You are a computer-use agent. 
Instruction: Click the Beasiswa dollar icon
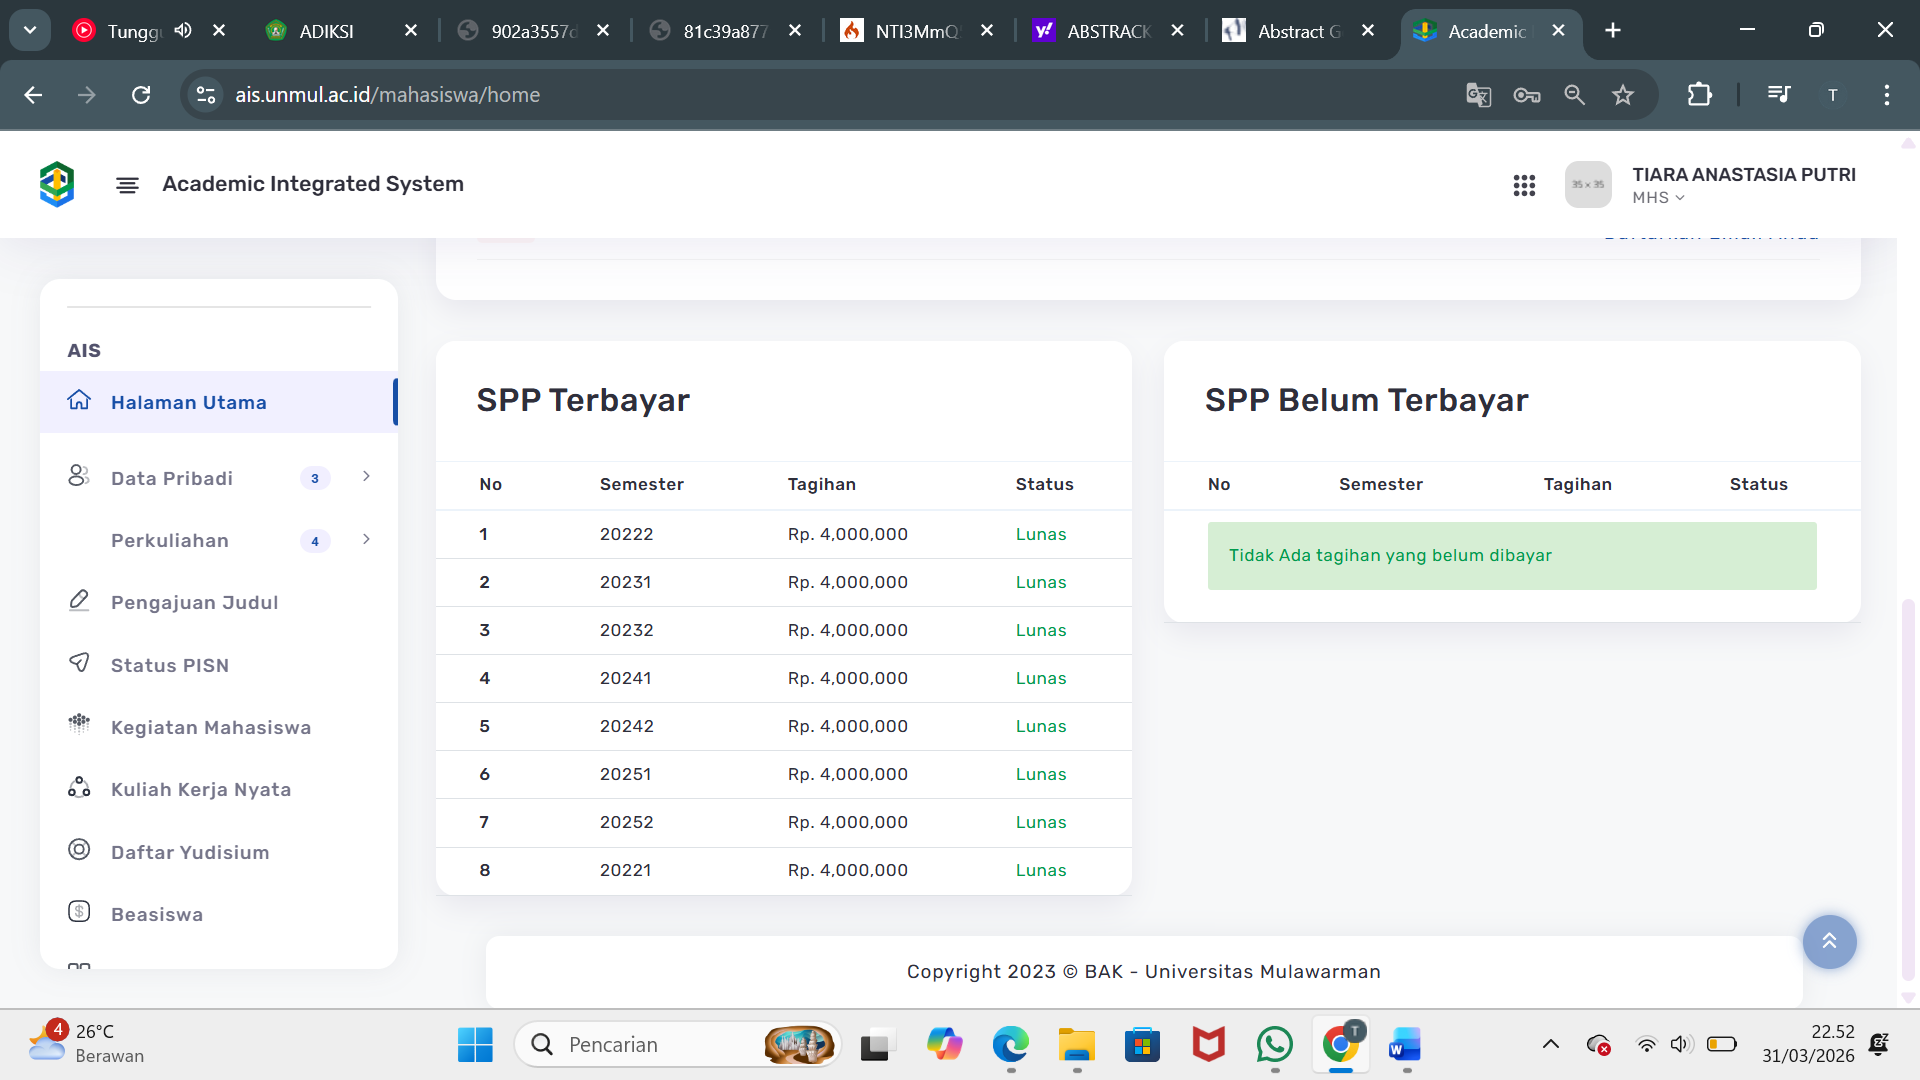click(x=79, y=912)
